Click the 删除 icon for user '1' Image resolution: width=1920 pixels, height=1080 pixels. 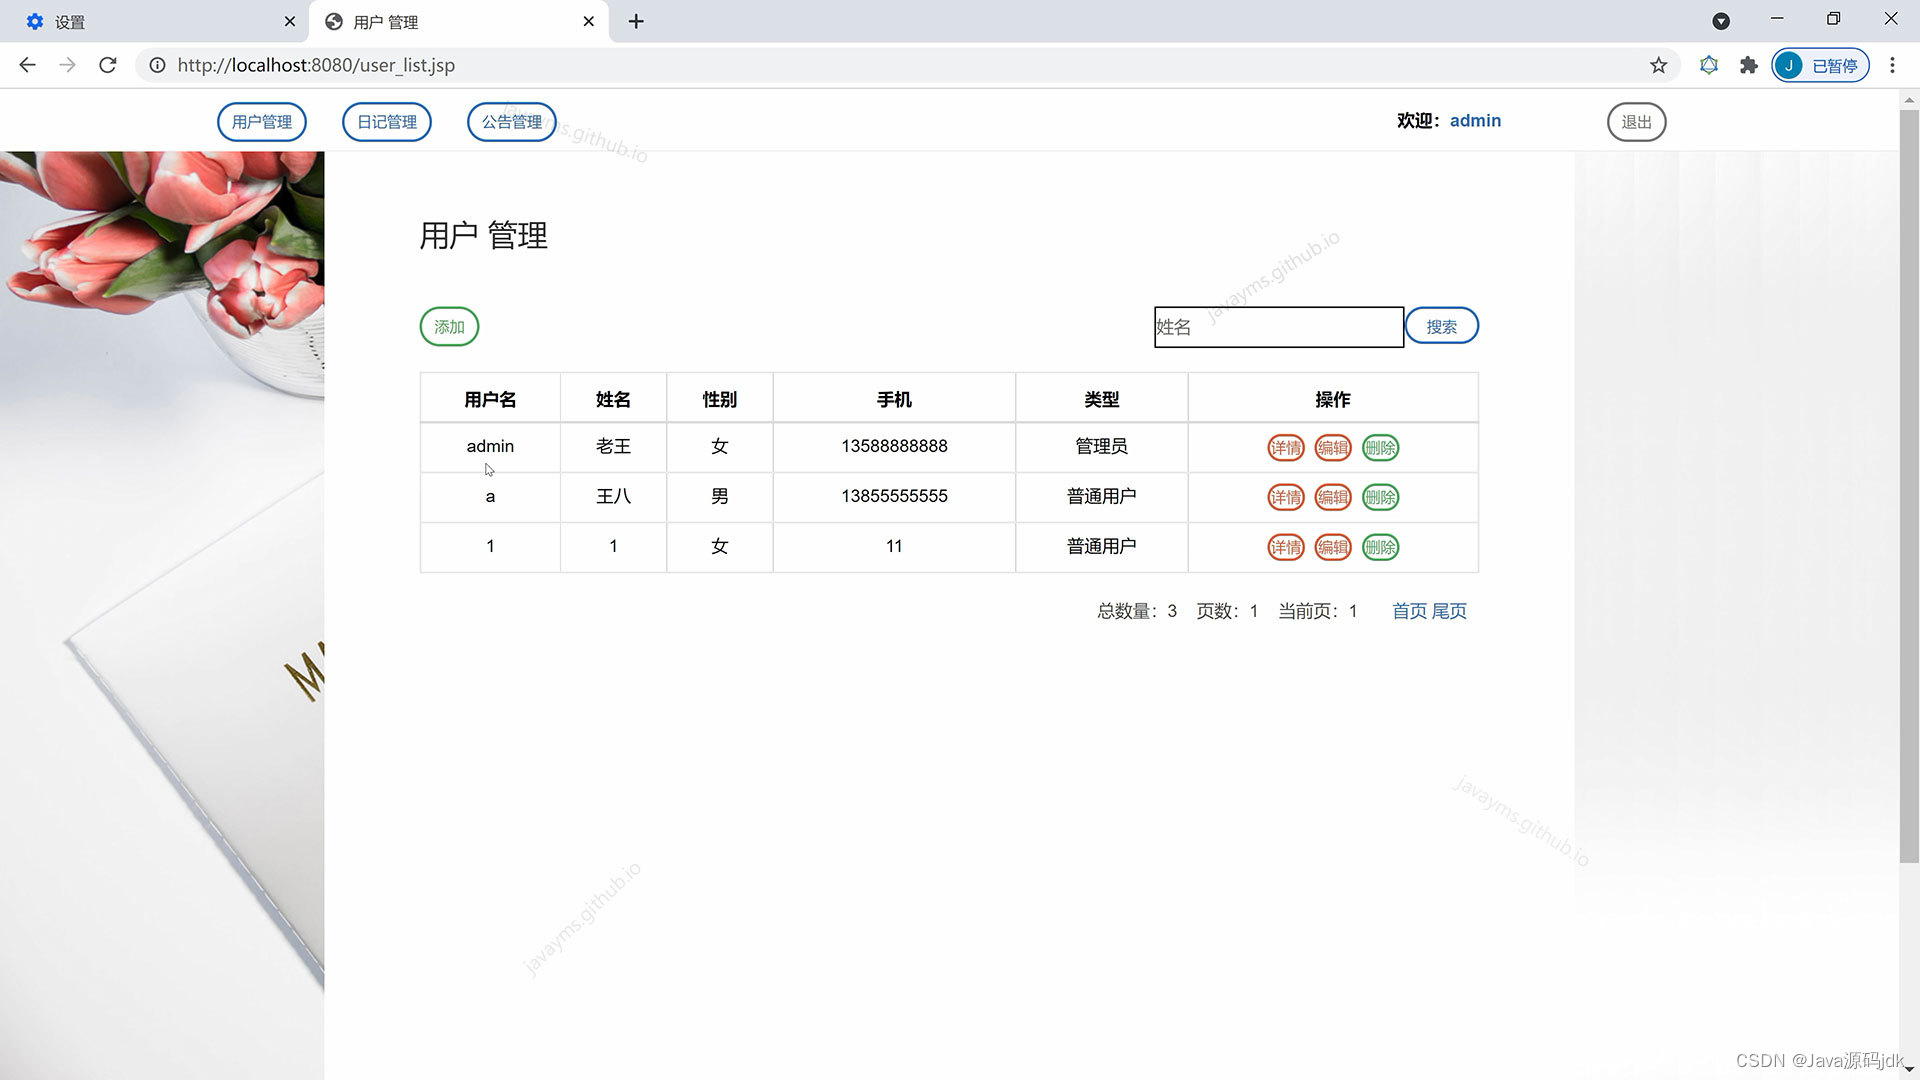click(x=1379, y=546)
